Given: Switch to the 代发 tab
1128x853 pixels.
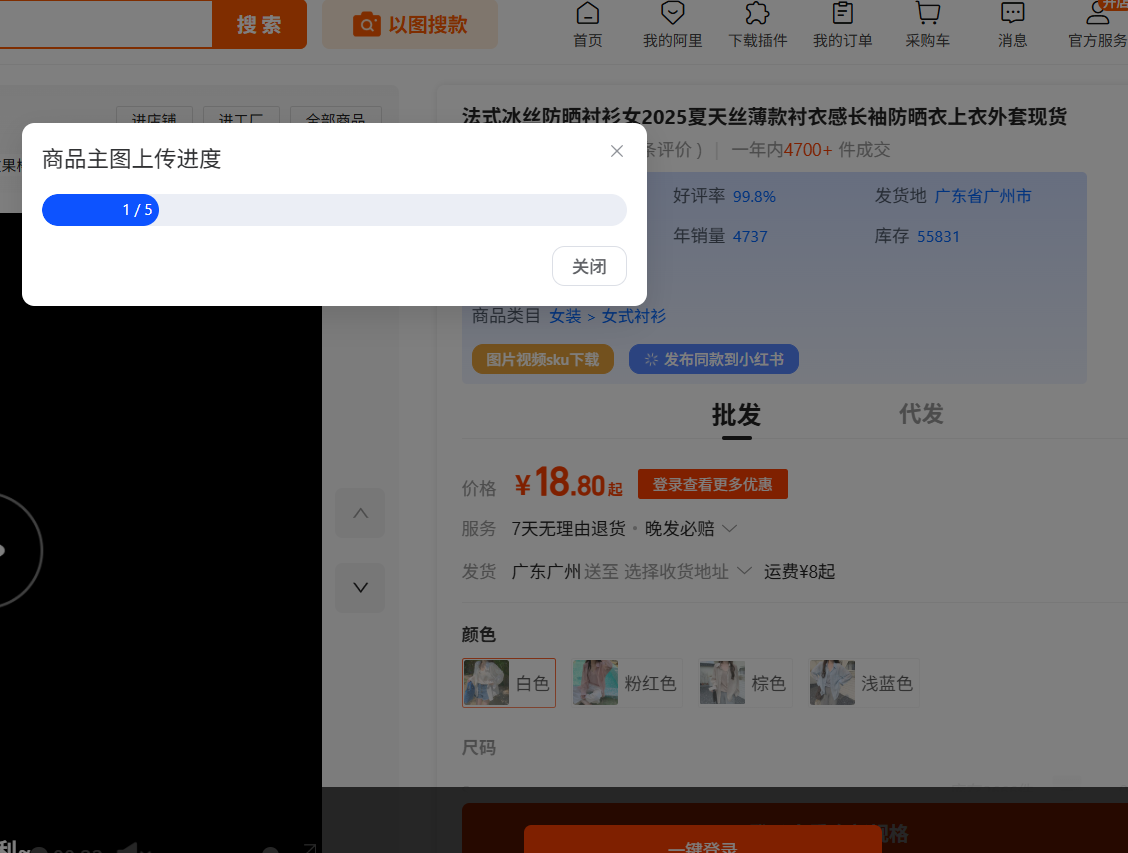Looking at the screenshot, I should [x=920, y=414].
